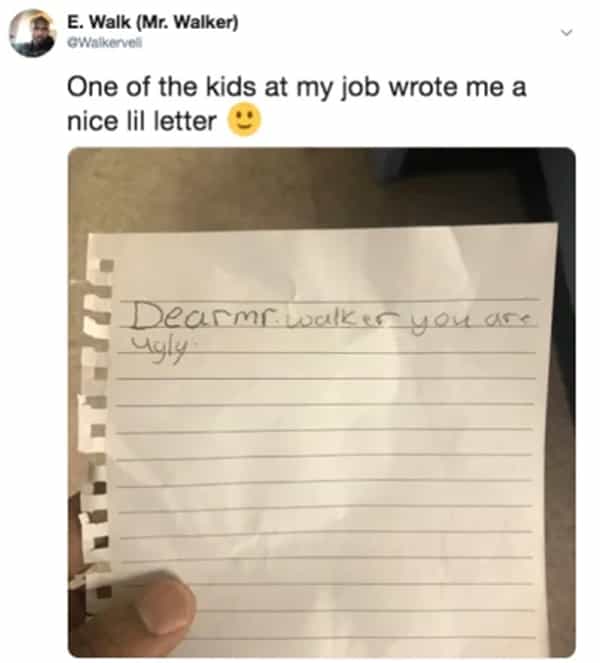Click the "nice lil letter" text line
The width and height of the screenshot is (600, 663).
point(142,121)
